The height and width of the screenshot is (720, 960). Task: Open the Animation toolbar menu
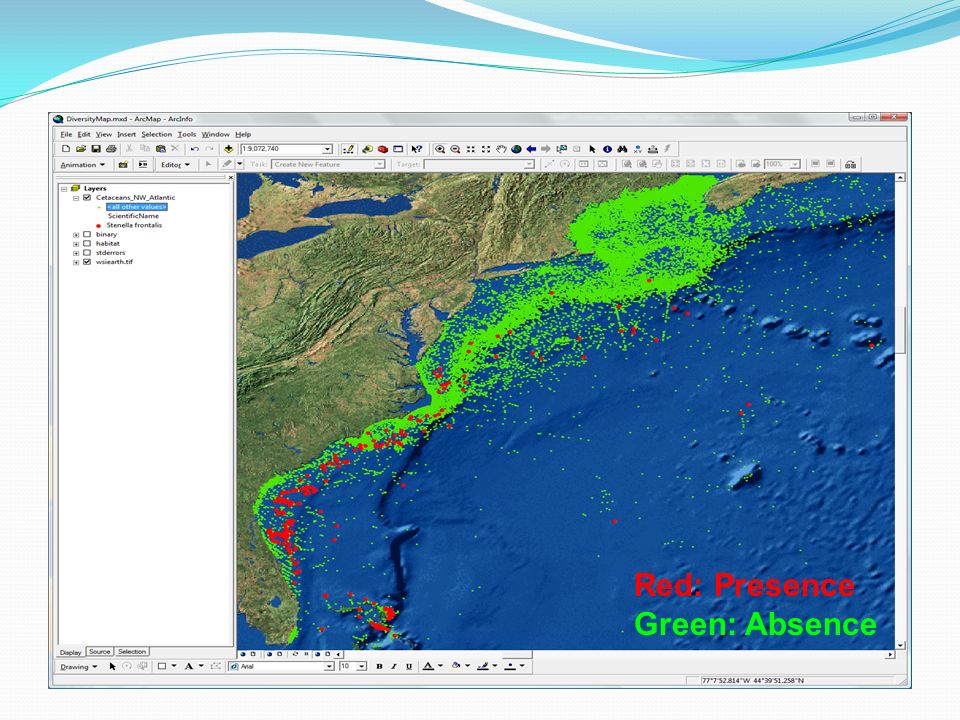coord(83,165)
